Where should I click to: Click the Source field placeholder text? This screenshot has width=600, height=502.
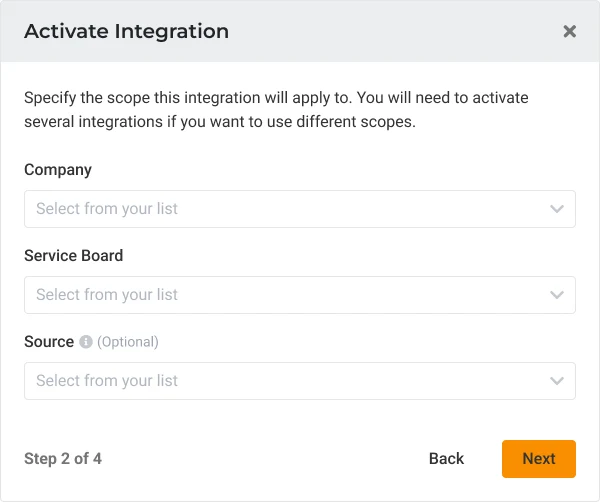(107, 381)
